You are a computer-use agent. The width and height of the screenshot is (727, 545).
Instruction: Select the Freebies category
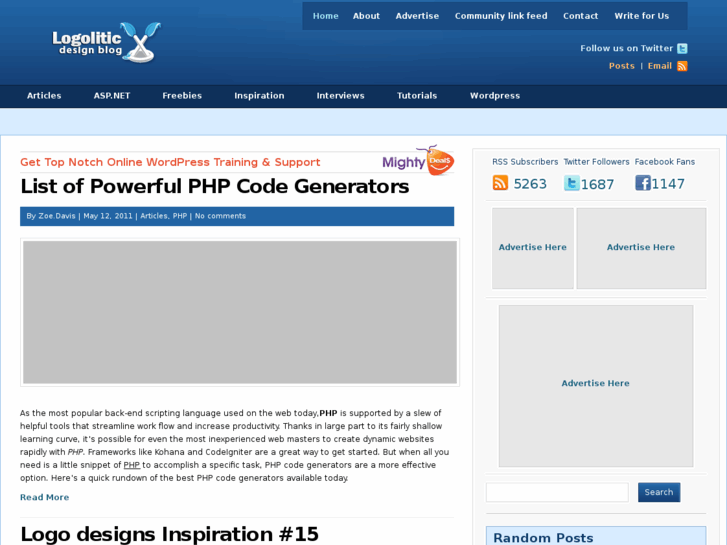[182, 96]
